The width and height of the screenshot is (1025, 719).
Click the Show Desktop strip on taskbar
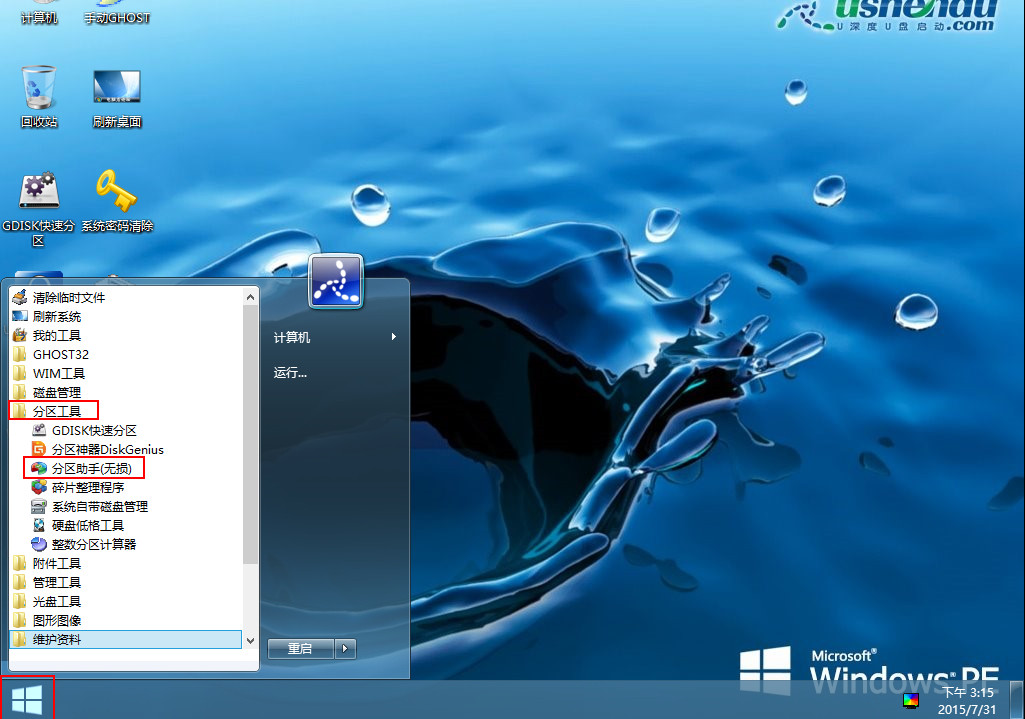1017,699
